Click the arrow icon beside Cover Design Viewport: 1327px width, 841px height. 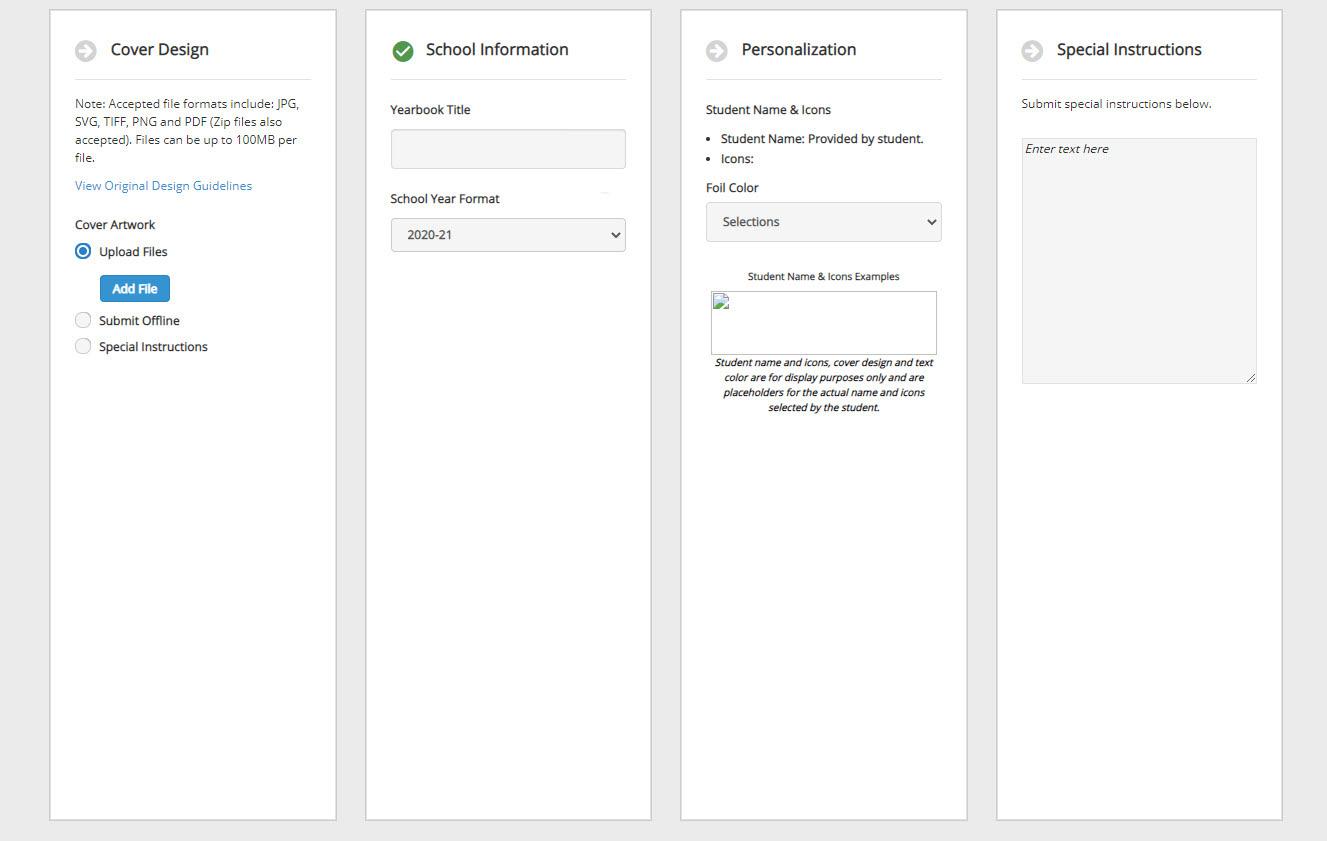[86, 51]
